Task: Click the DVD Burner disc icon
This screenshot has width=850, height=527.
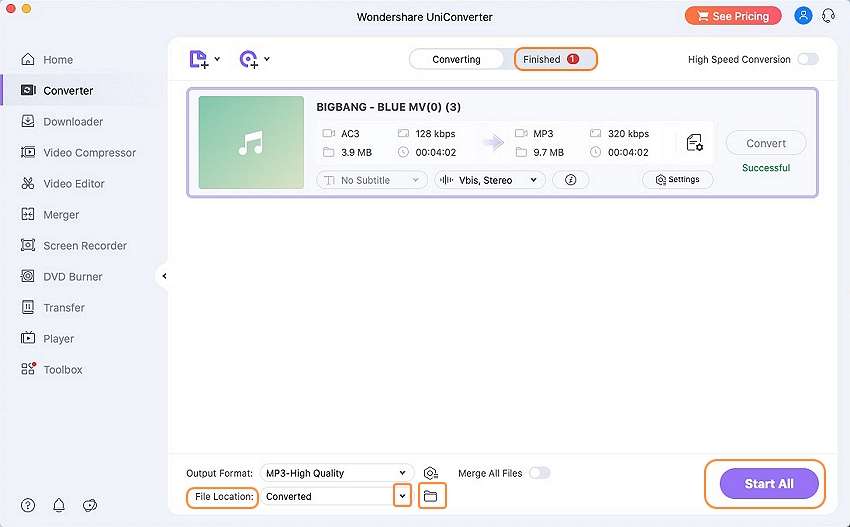Action: pos(28,276)
